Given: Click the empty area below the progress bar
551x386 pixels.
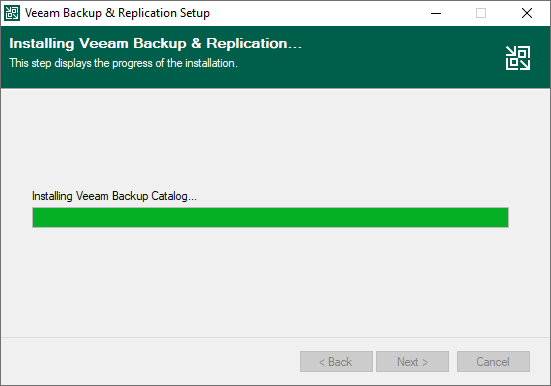Looking at the screenshot, I should [x=276, y=282].
